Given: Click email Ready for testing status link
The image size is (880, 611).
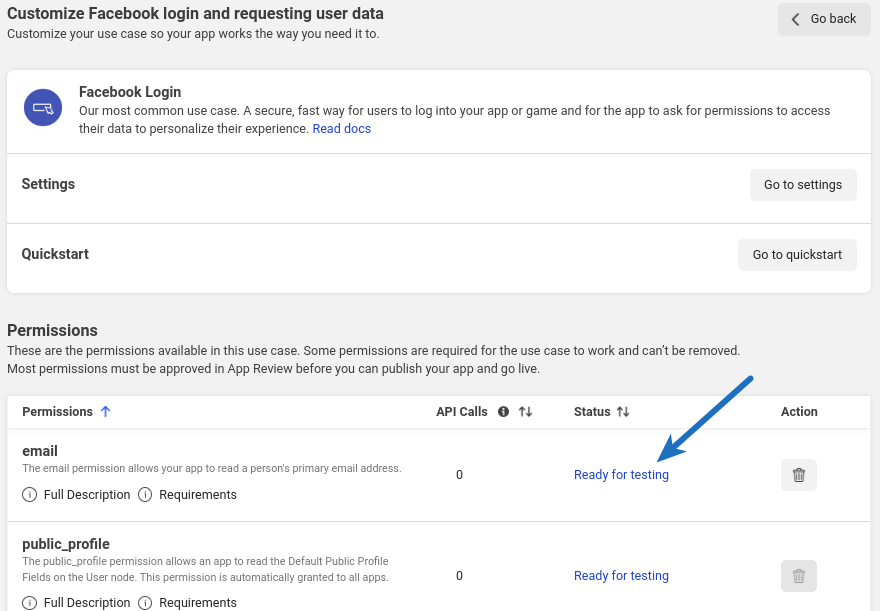Looking at the screenshot, I should click(621, 475).
